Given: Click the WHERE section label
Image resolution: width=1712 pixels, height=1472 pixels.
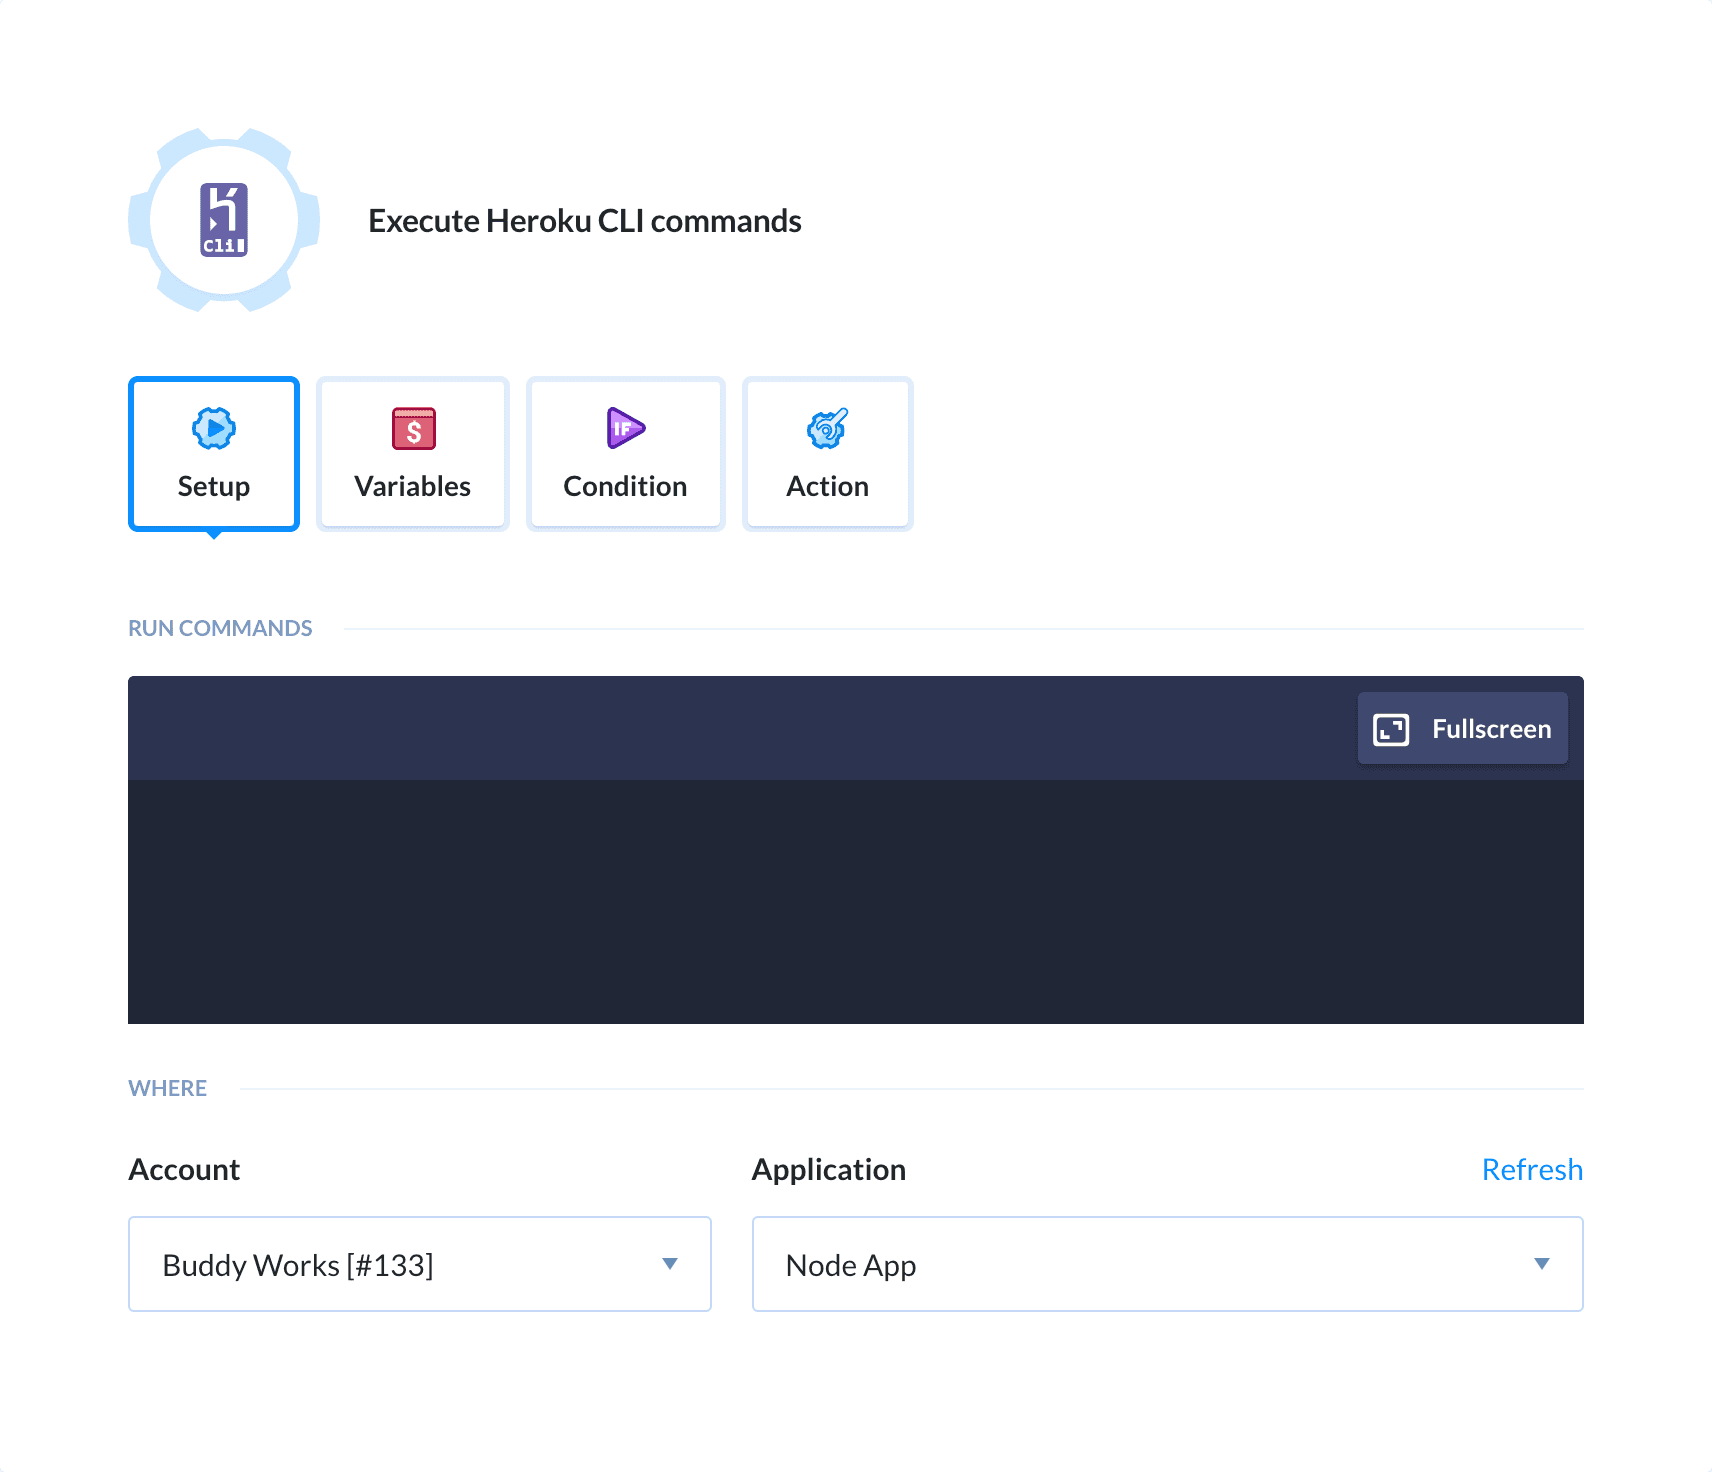Looking at the screenshot, I should pos(167,1087).
